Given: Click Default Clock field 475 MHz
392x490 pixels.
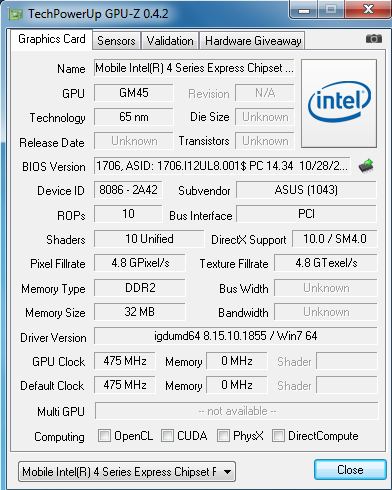Looking at the screenshot, I should point(125,385).
